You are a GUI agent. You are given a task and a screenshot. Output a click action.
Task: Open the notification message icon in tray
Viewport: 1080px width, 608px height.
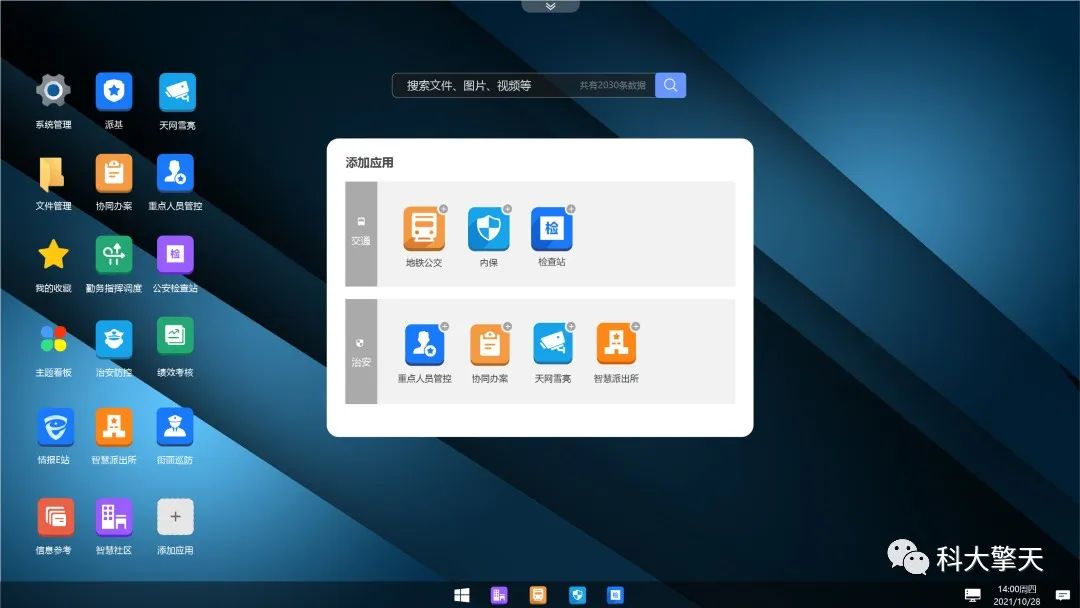click(1063, 595)
